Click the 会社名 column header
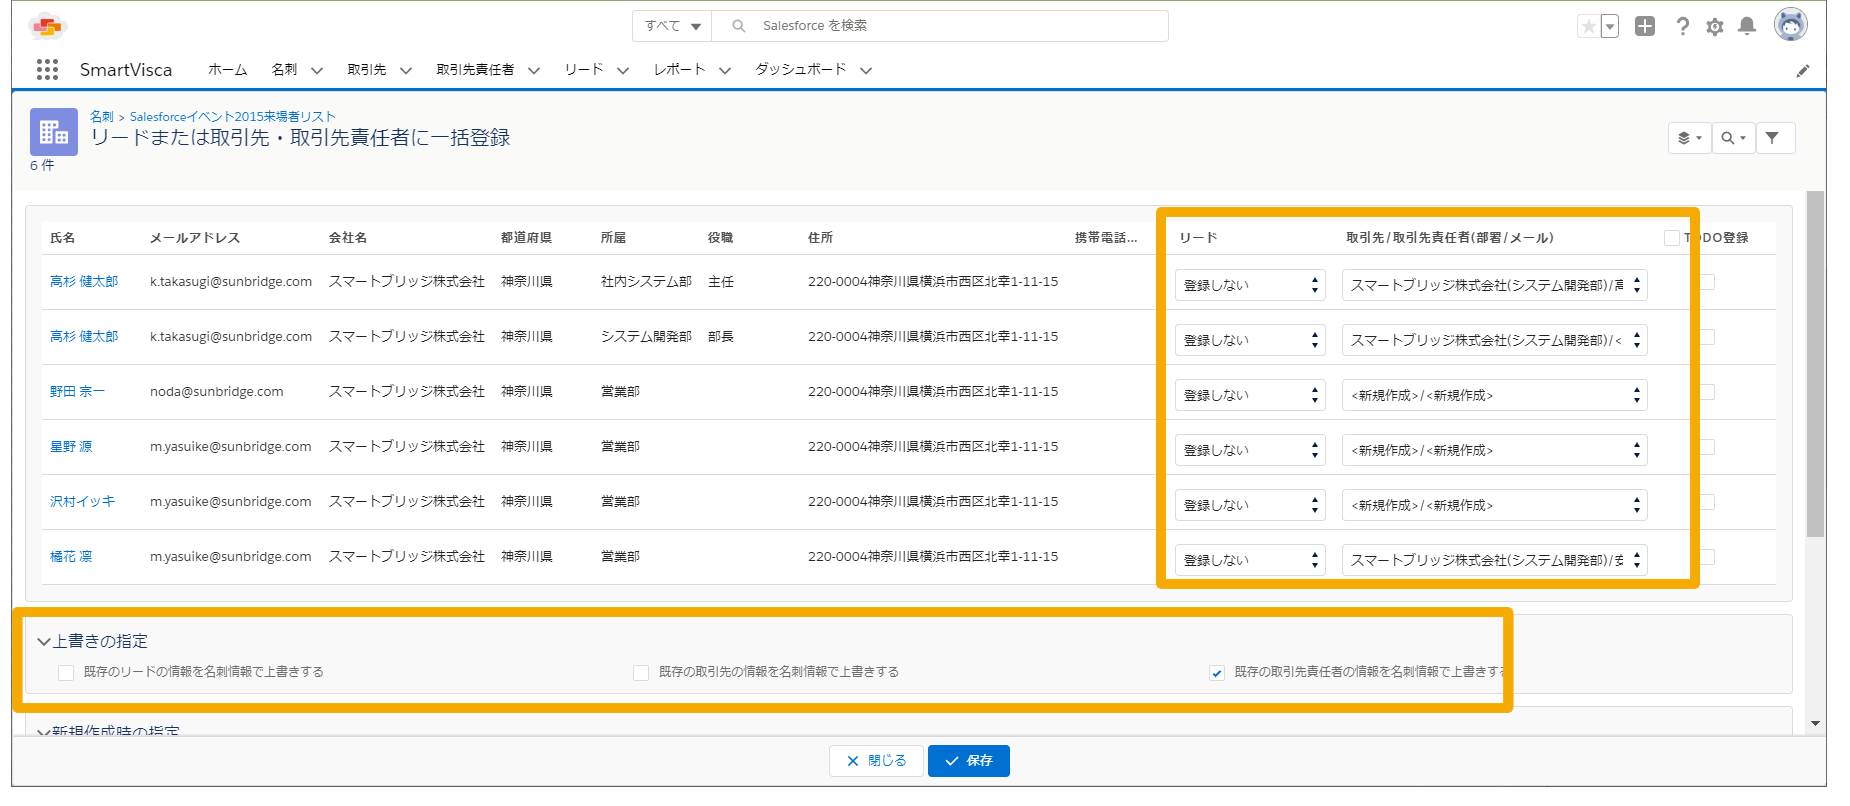The height and width of the screenshot is (806, 1850). (x=348, y=238)
